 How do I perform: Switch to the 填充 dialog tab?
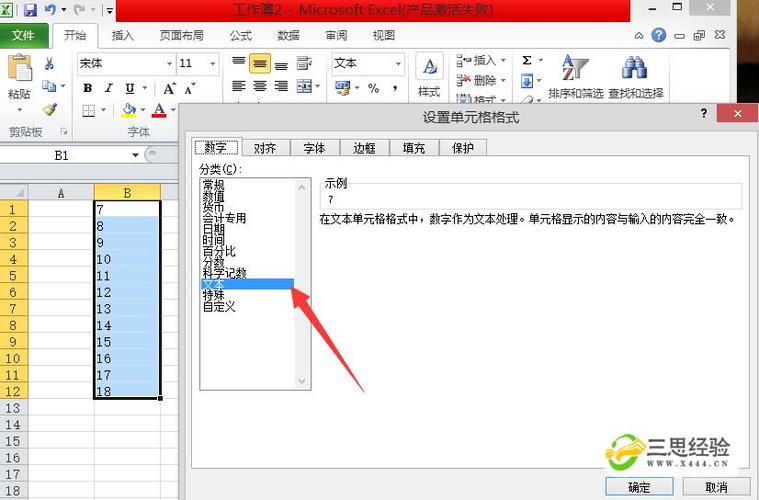pyautogui.click(x=413, y=148)
